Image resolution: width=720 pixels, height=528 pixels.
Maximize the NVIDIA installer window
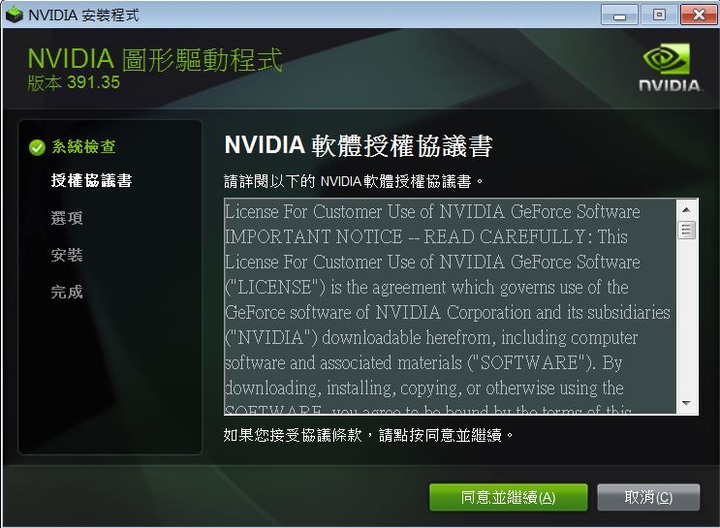pyautogui.click(x=659, y=15)
